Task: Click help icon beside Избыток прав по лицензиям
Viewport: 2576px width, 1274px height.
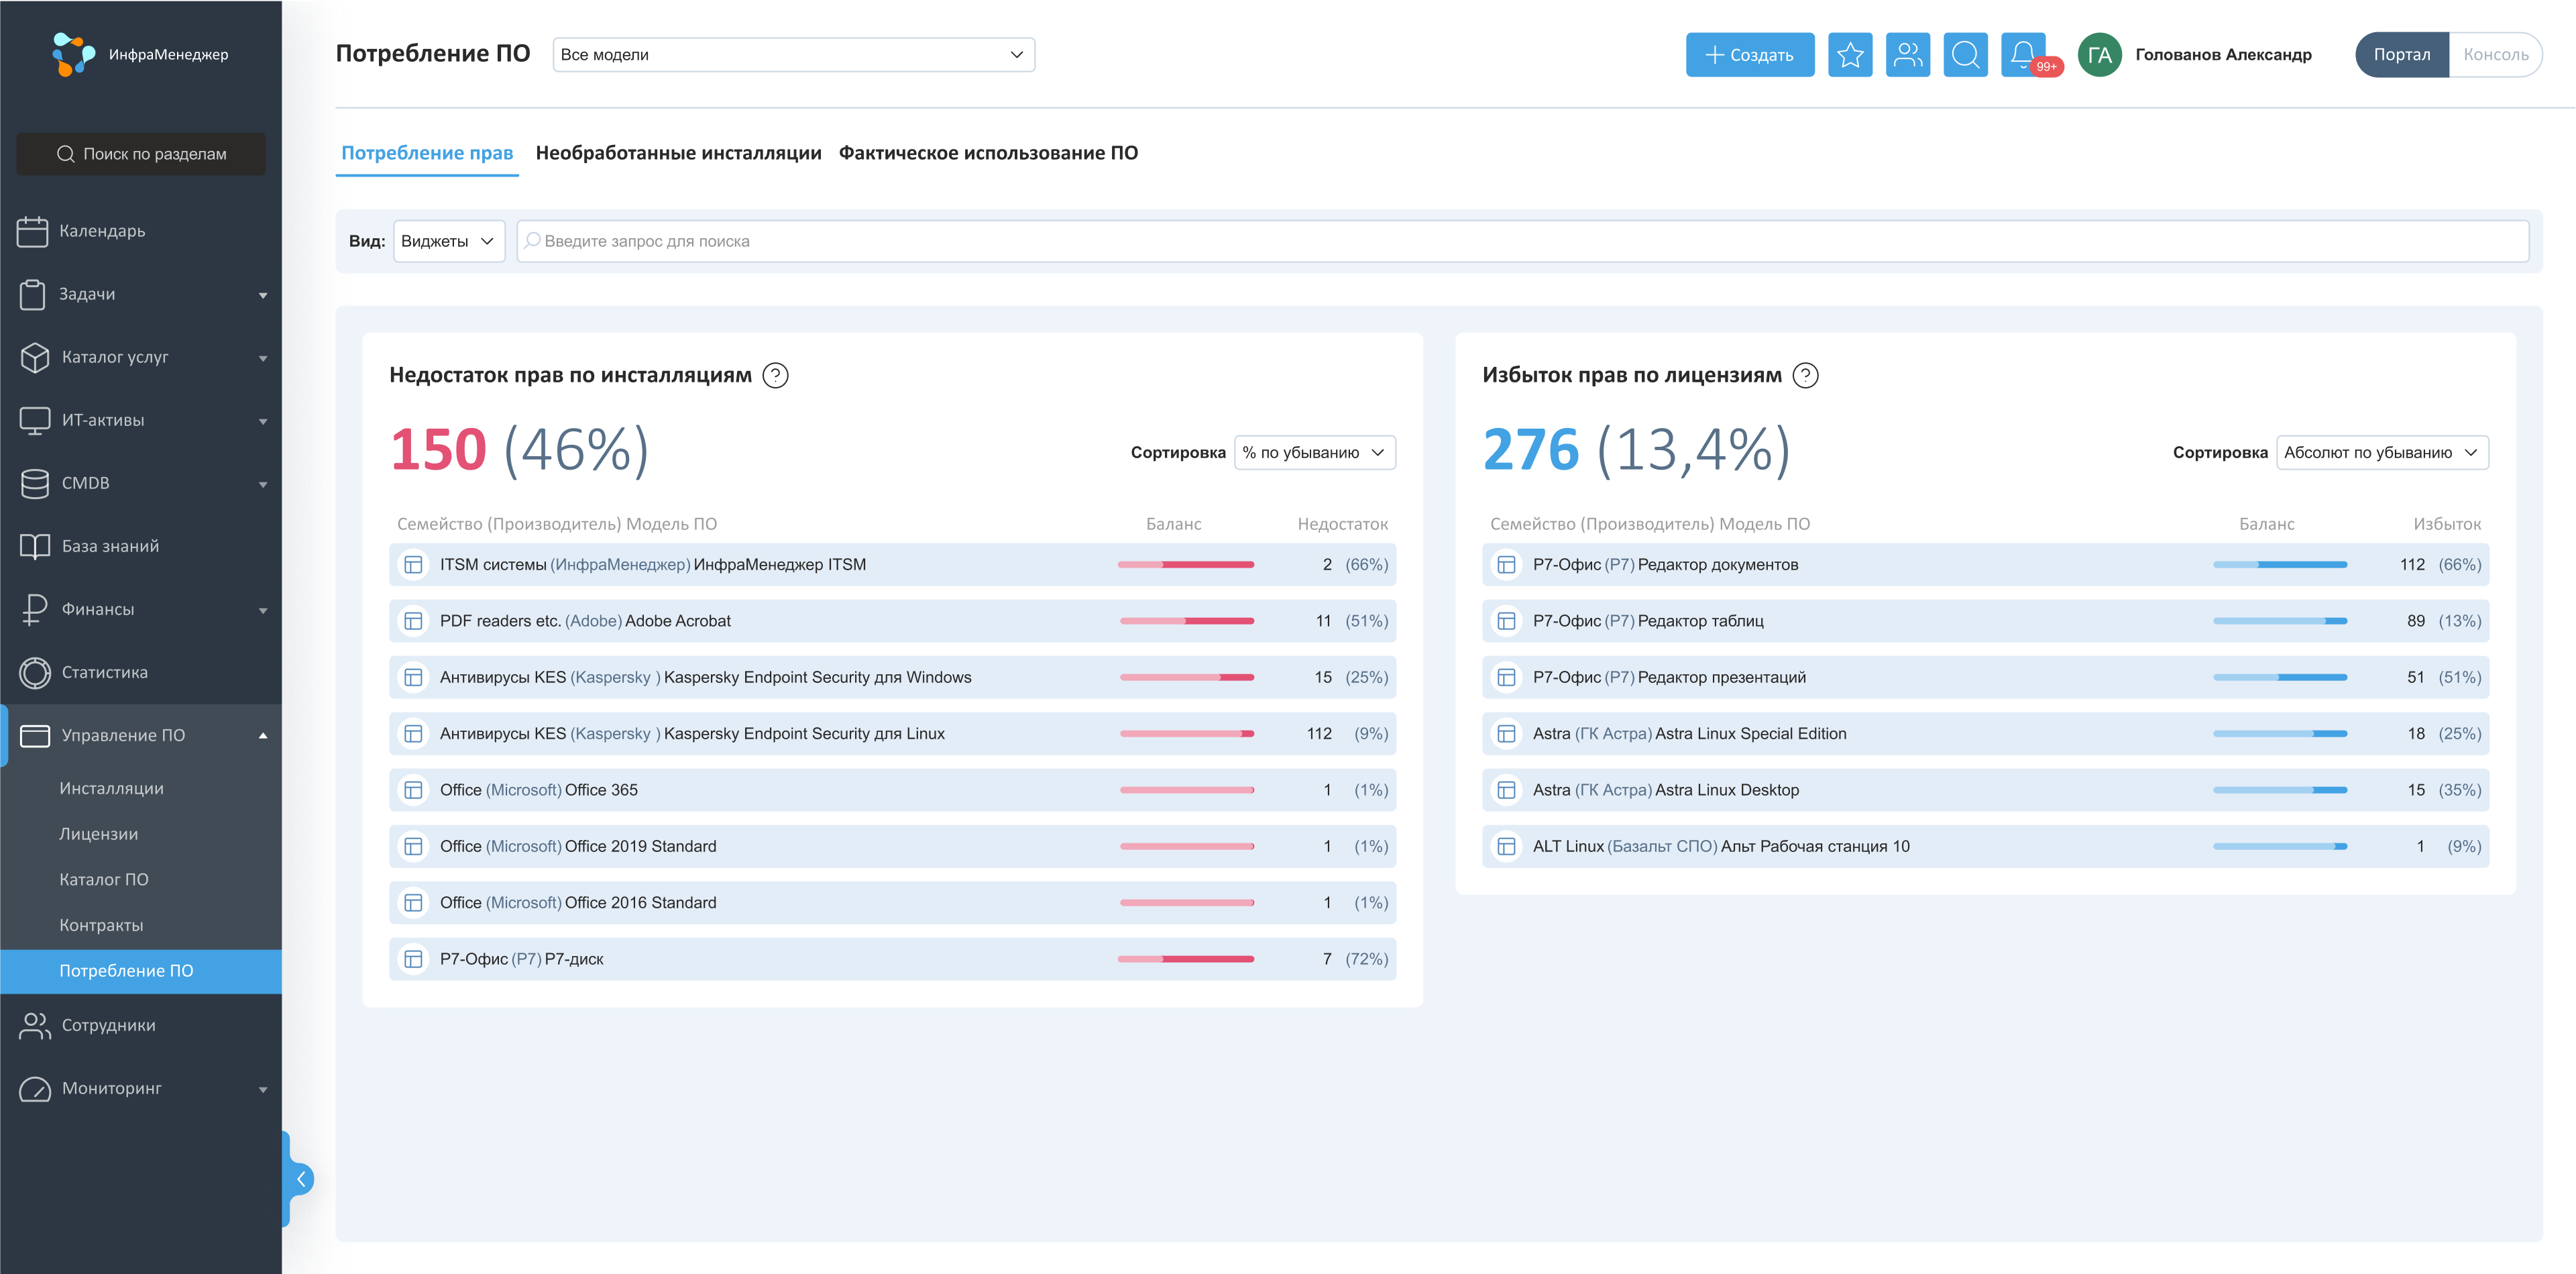Action: [1805, 376]
